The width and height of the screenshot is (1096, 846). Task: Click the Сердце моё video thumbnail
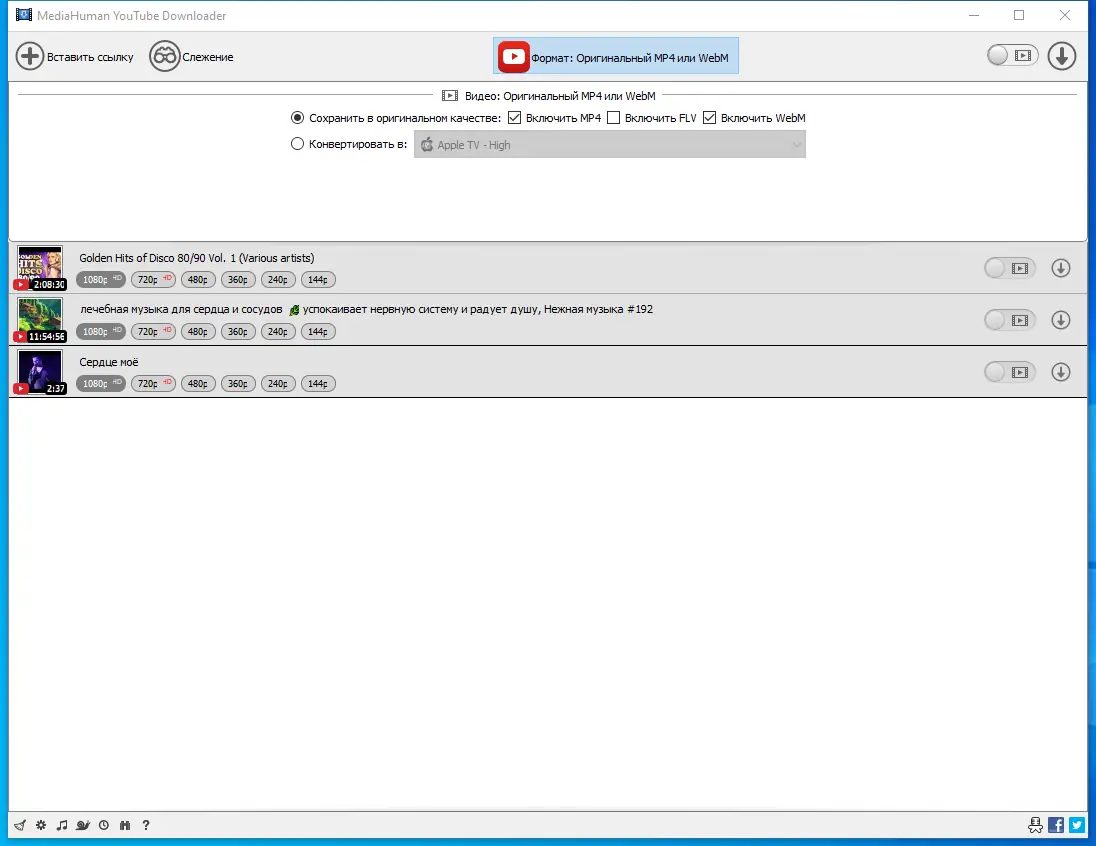[40, 372]
